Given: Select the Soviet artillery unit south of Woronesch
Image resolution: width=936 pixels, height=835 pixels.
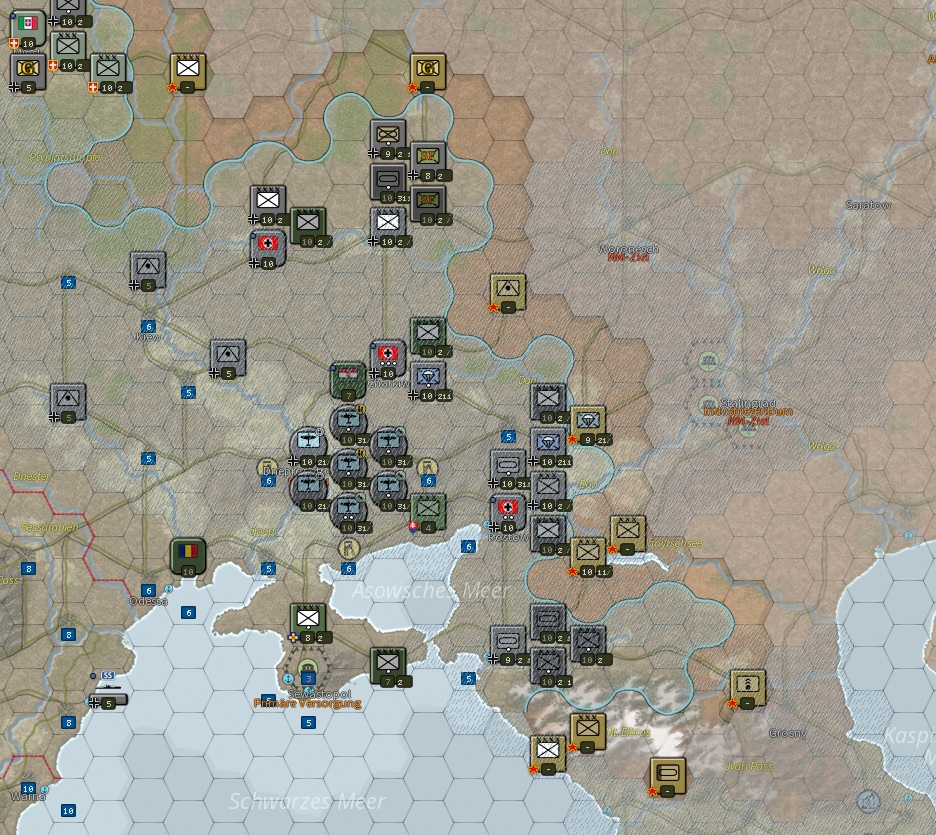Looking at the screenshot, I should click(508, 292).
